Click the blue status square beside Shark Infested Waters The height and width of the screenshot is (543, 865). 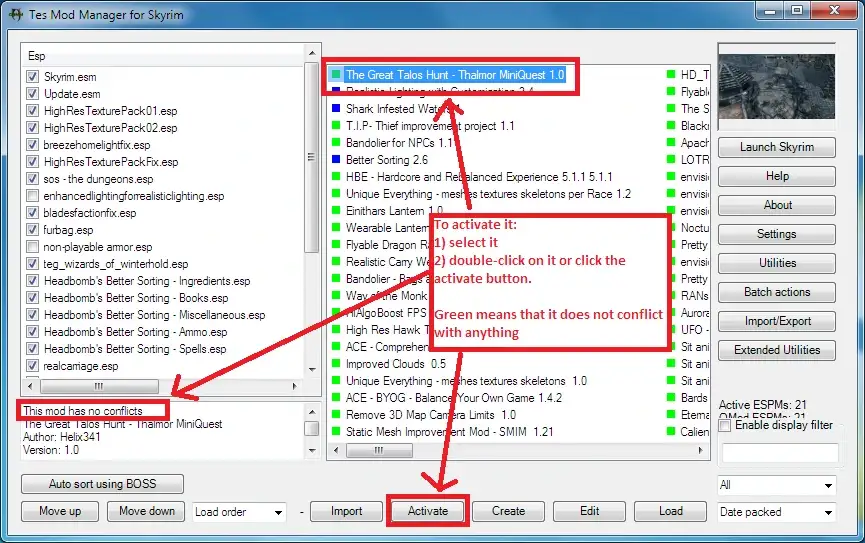point(337,109)
